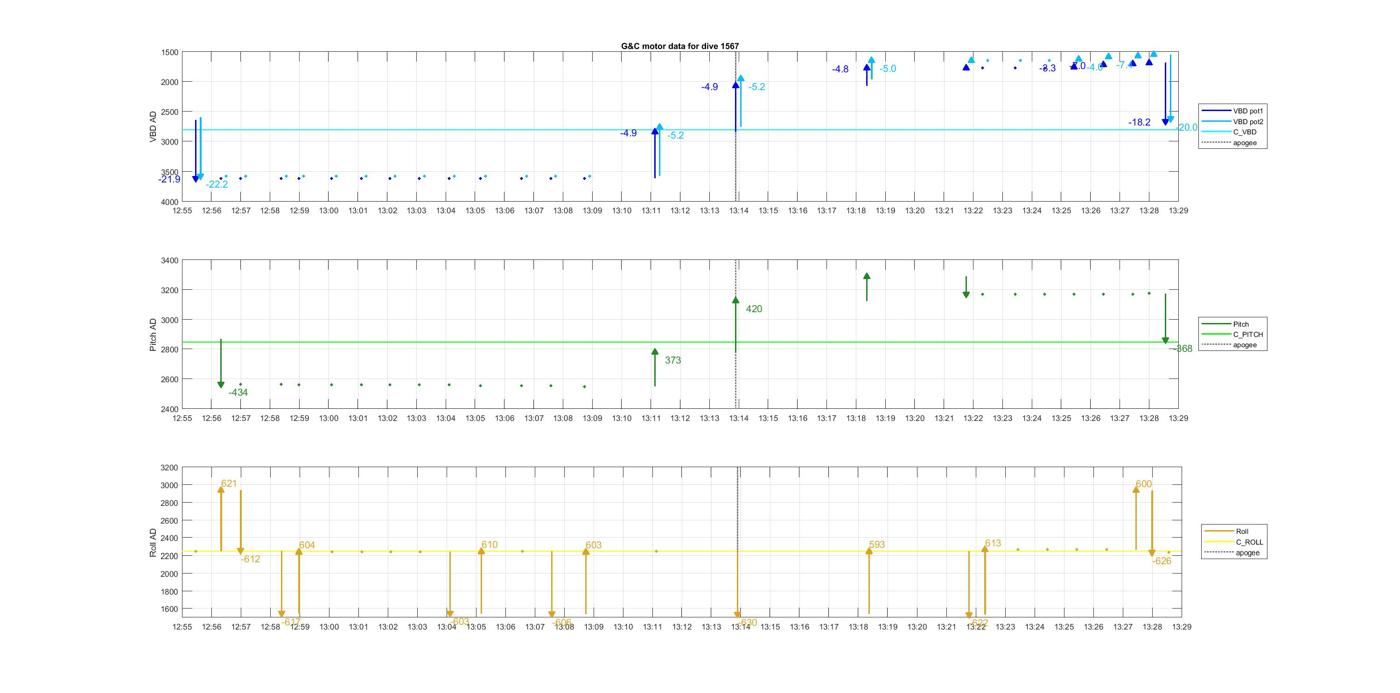1400x693 pixels.
Task: Click the '610' roll data label
Action: 489,545
